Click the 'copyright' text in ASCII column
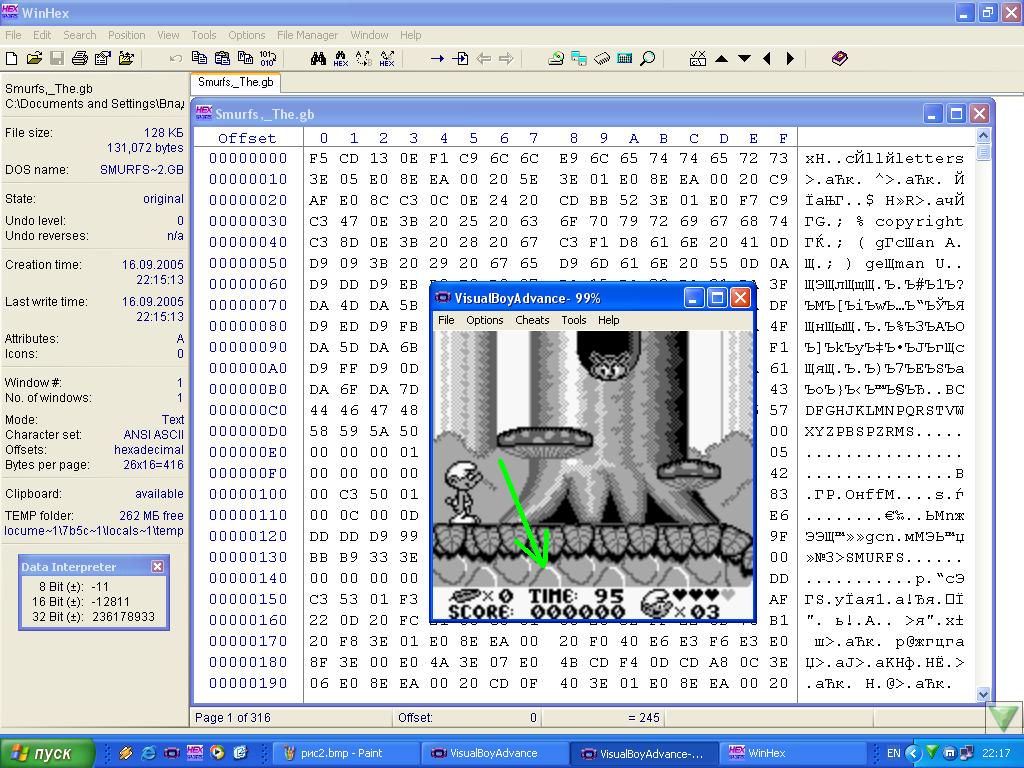Image resolution: width=1024 pixels, height=768 pixels. pyautogui.click(x=919, y=221)
